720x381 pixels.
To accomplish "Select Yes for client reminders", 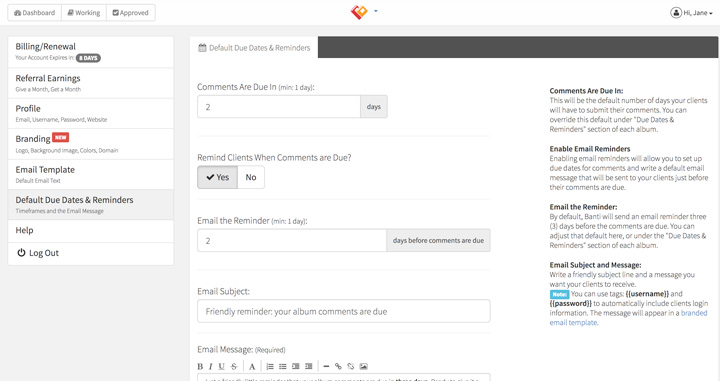I will pos(218,177).
